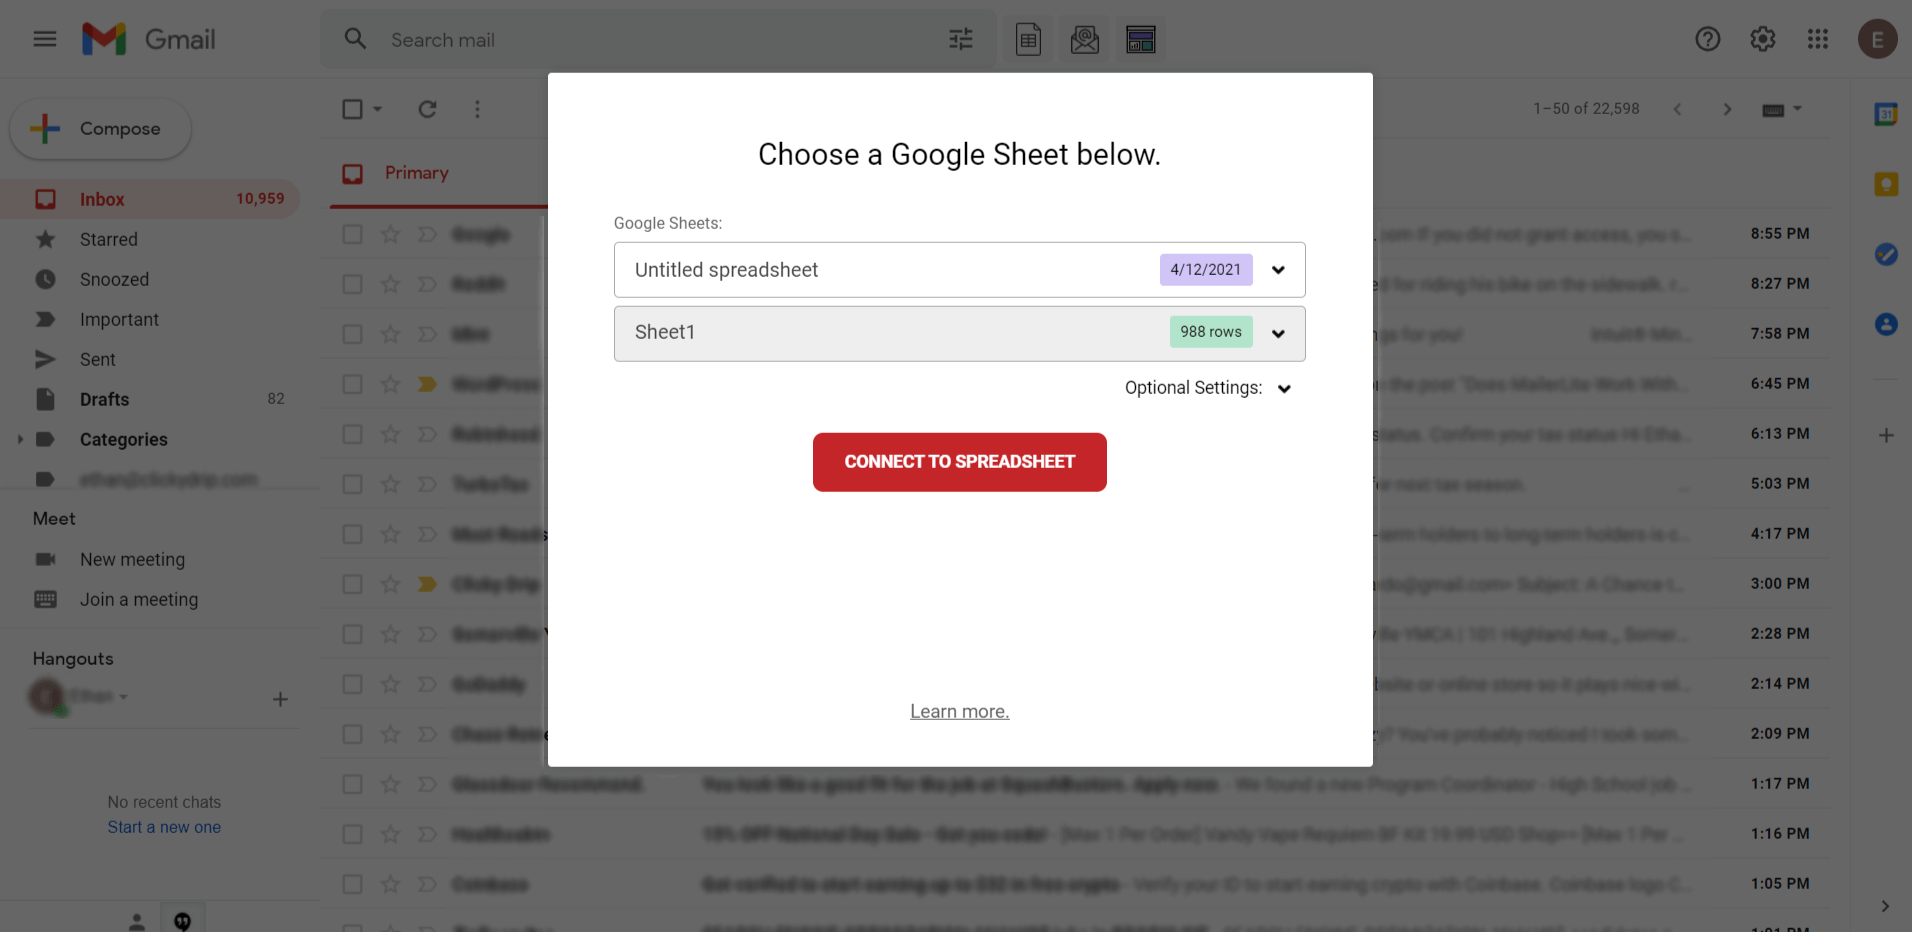Select the 6:13 PM email checkbox
Viewport: 1912px width, 932px height.
coord(352,434)
